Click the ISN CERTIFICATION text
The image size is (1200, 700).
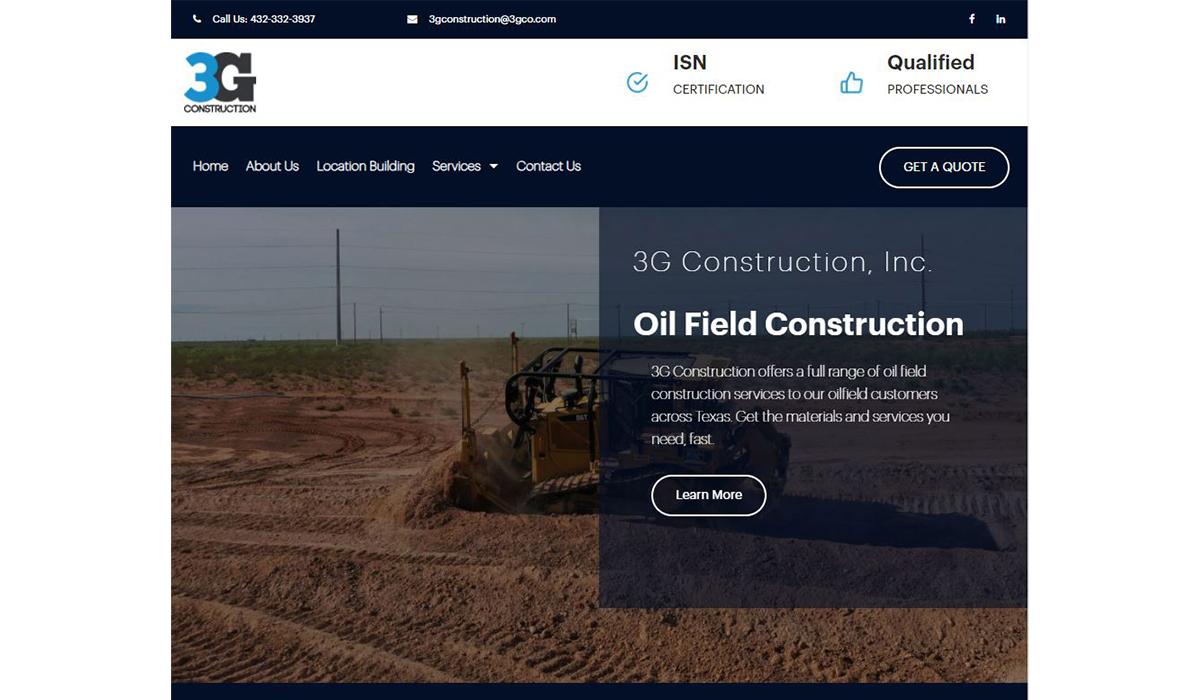(x=718, y=75)
